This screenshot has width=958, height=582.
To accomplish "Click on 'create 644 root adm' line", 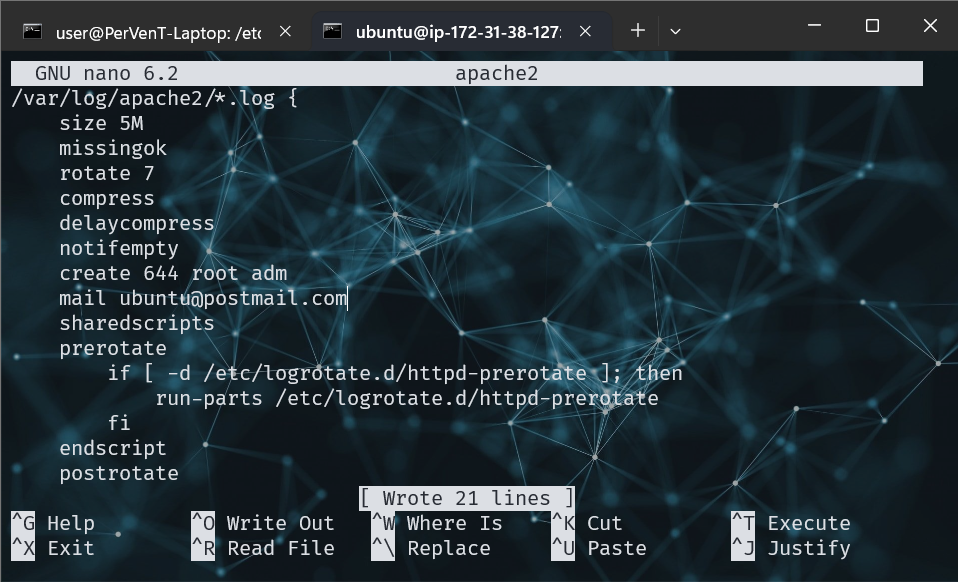I will point(173,273).
